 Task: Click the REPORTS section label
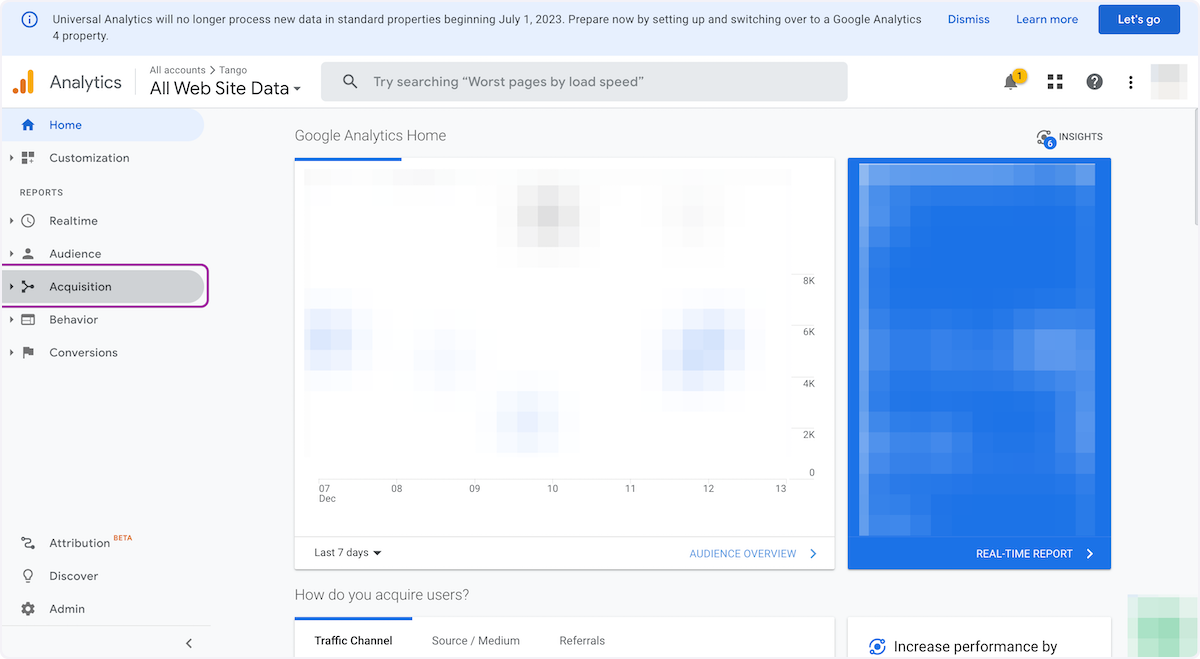[41, 192]
